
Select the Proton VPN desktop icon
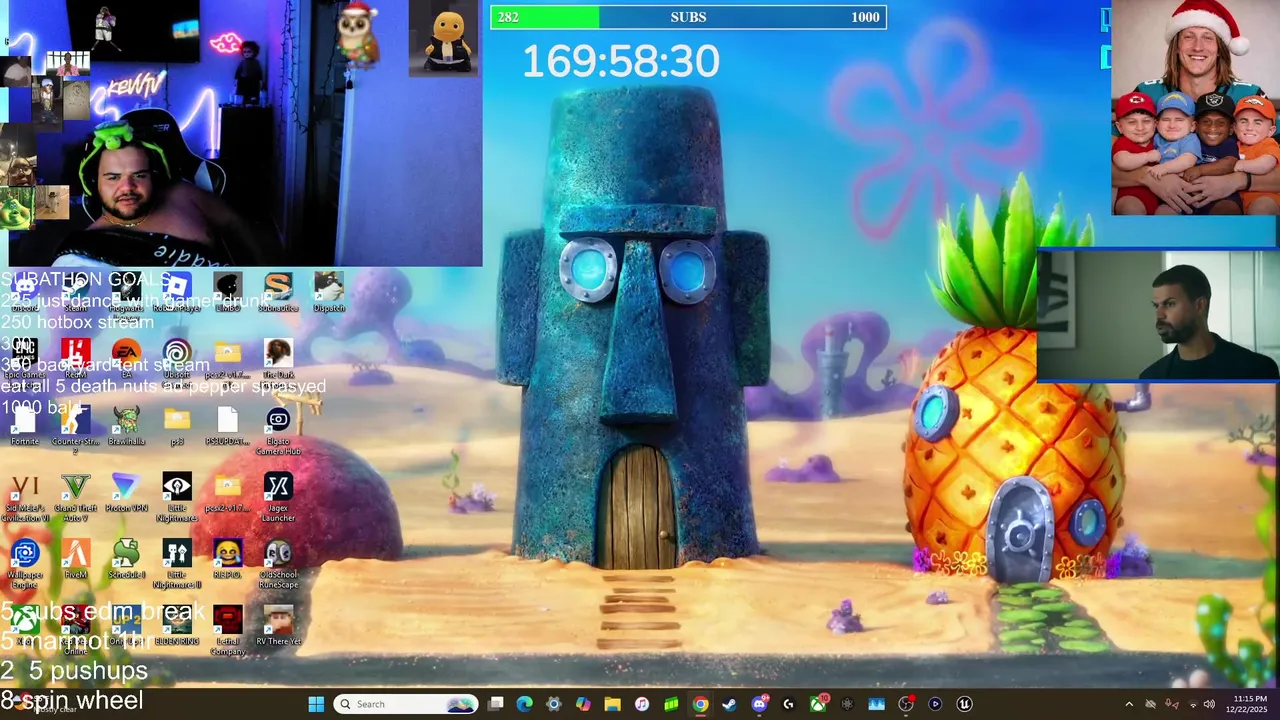coord(126,494)
